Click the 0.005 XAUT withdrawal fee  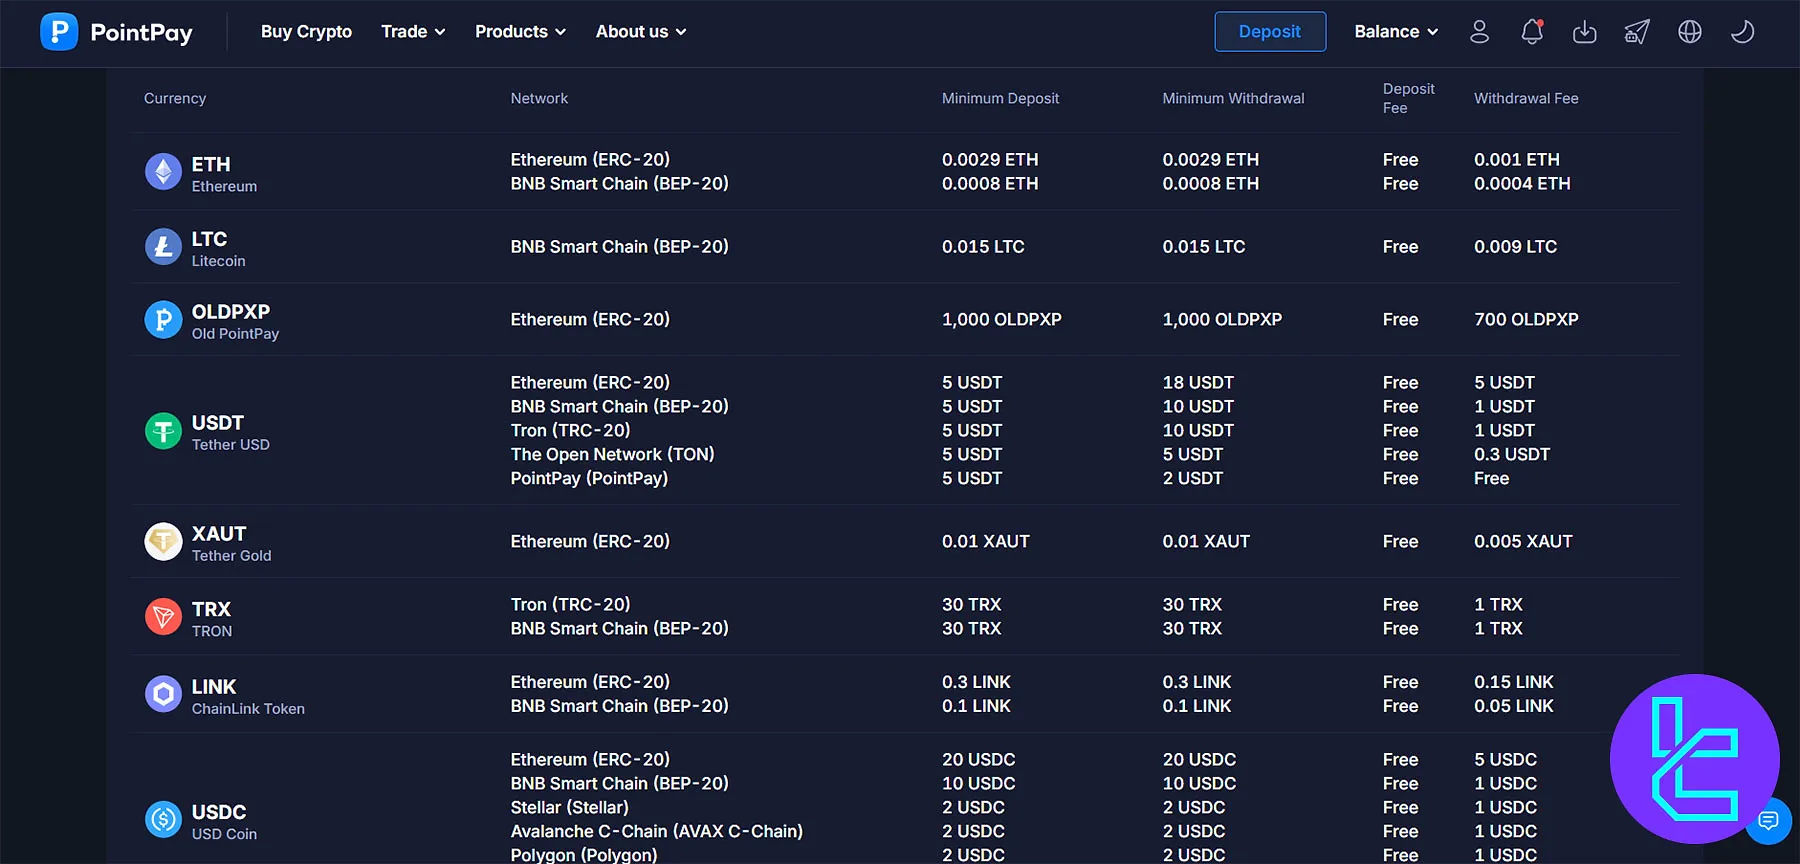click(x=1523, y=541)
